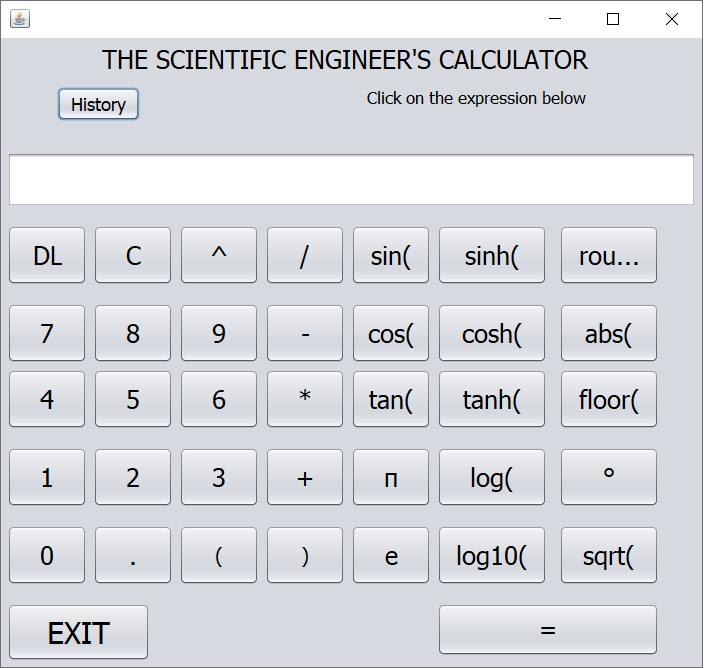The height and width of the screenshot is (668, 704).
Task: Insert the sqrt( function
Action: click(x=608, y=555)
